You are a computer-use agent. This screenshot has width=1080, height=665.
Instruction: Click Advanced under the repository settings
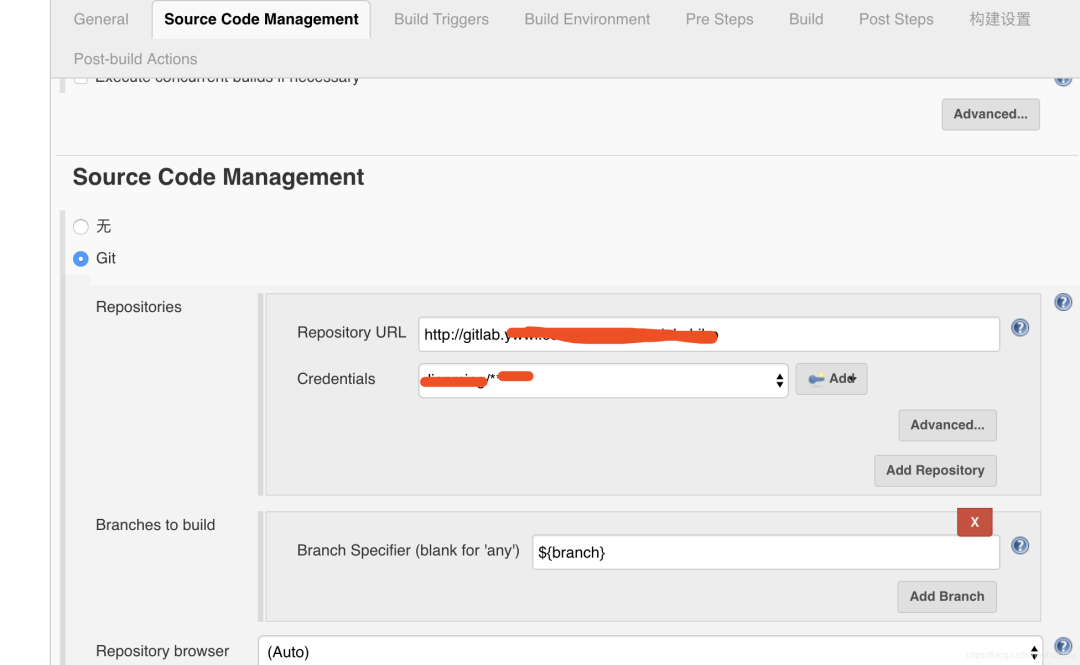coord(947,425)
